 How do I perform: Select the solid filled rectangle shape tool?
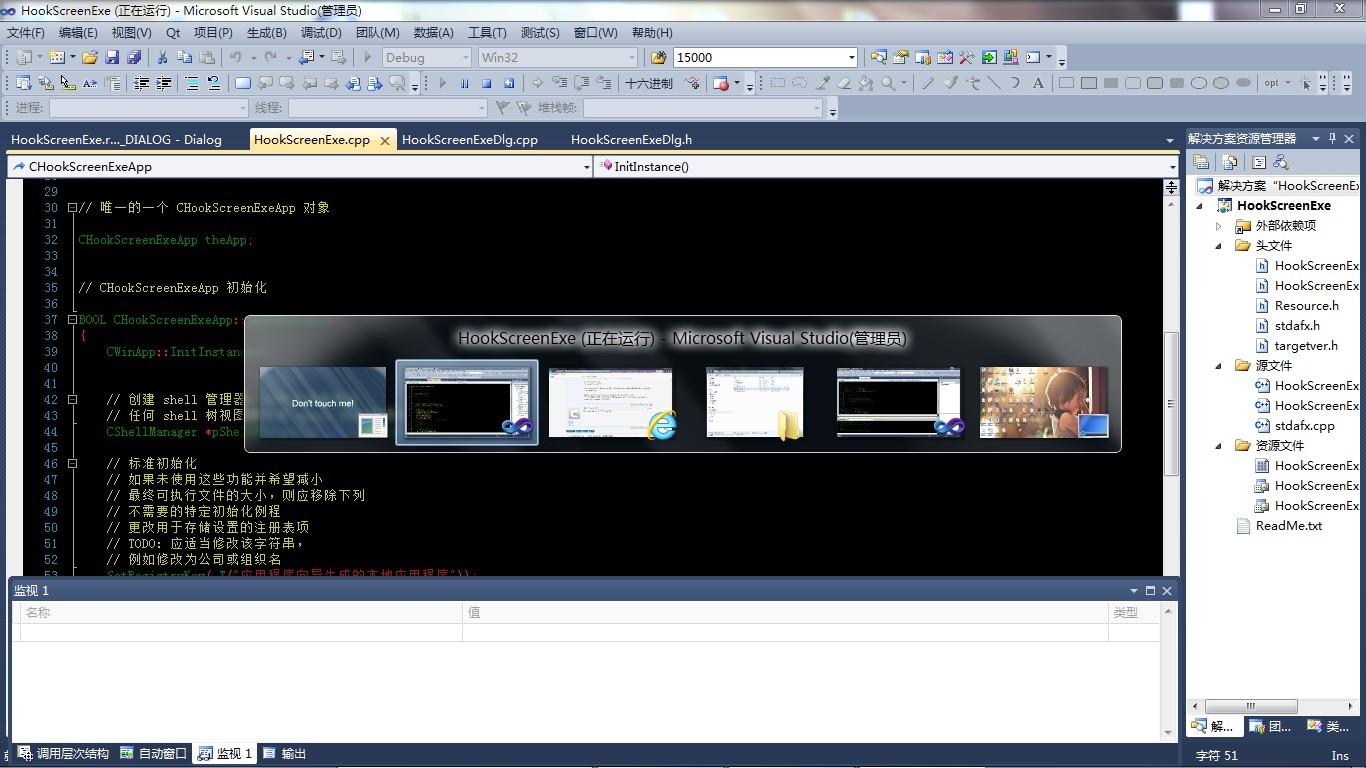click(1111, 84)
